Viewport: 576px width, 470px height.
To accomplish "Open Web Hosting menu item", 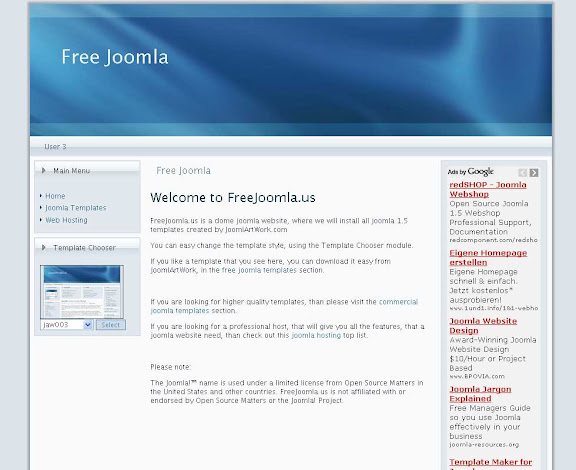I will pos(66,220).
